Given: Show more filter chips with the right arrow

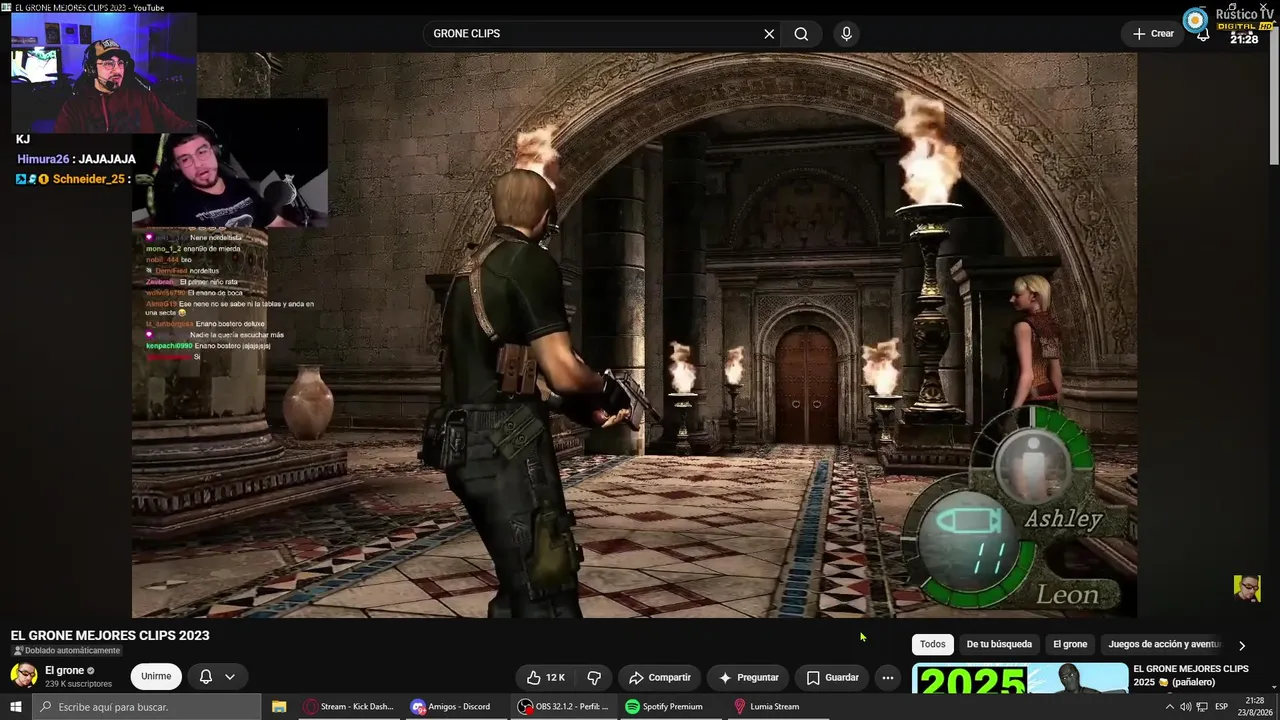Looking at the screenshot, I should [1242, 646].
